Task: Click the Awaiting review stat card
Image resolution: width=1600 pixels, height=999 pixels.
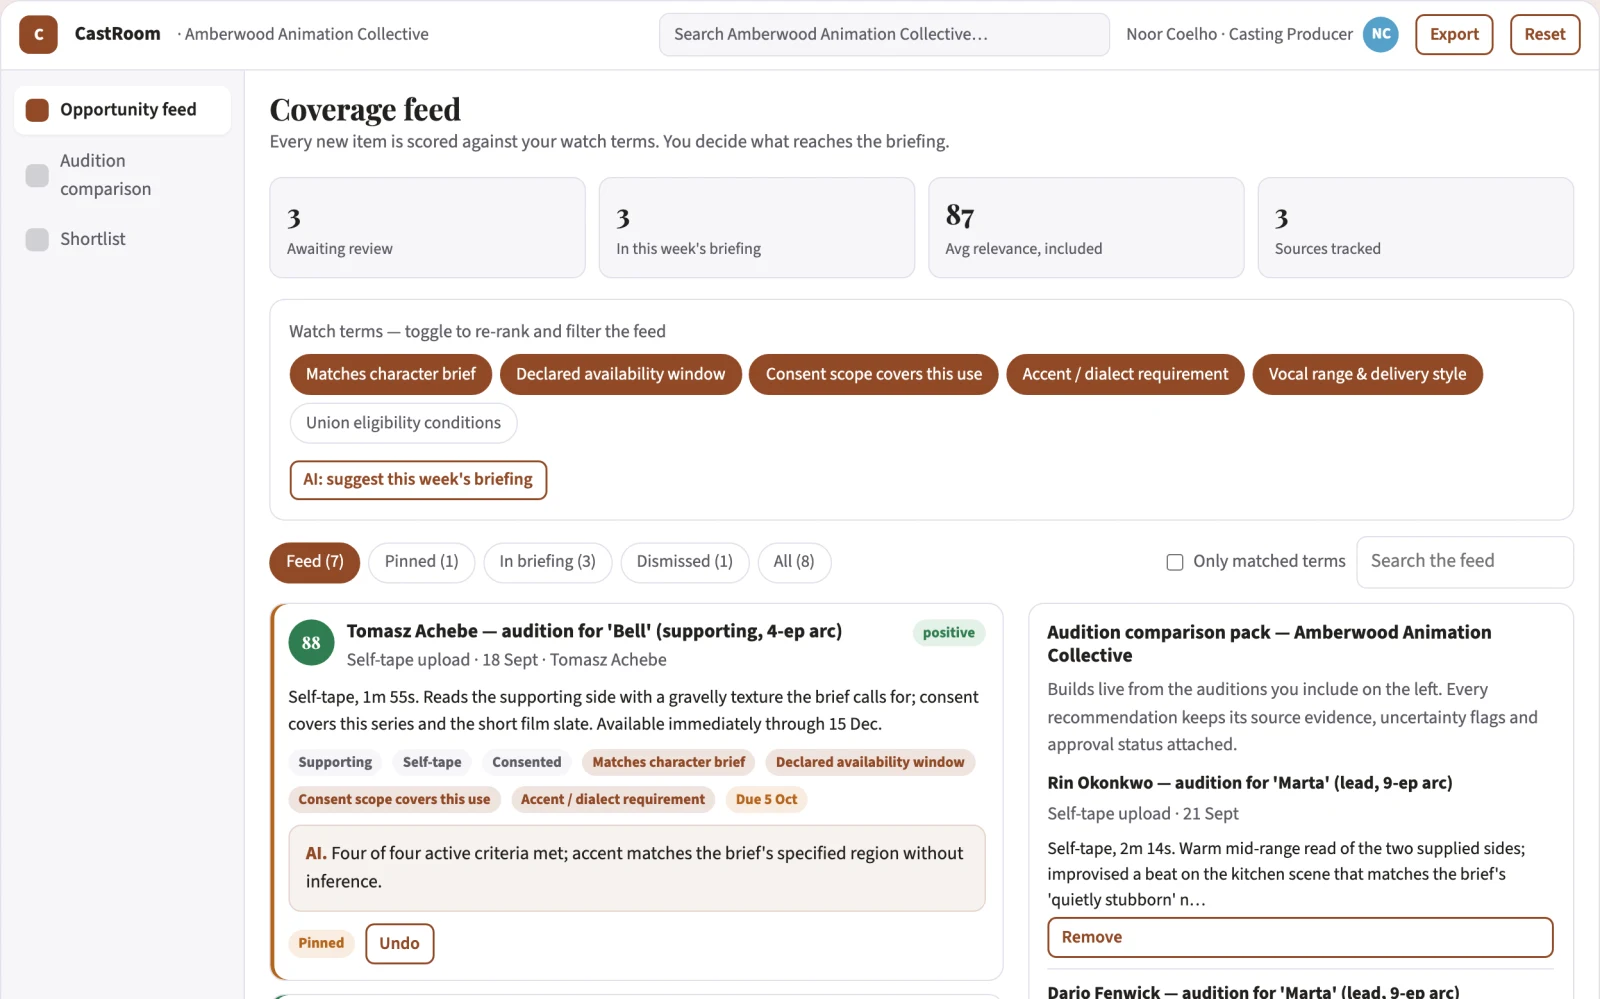Action: (x=427, y=228)
